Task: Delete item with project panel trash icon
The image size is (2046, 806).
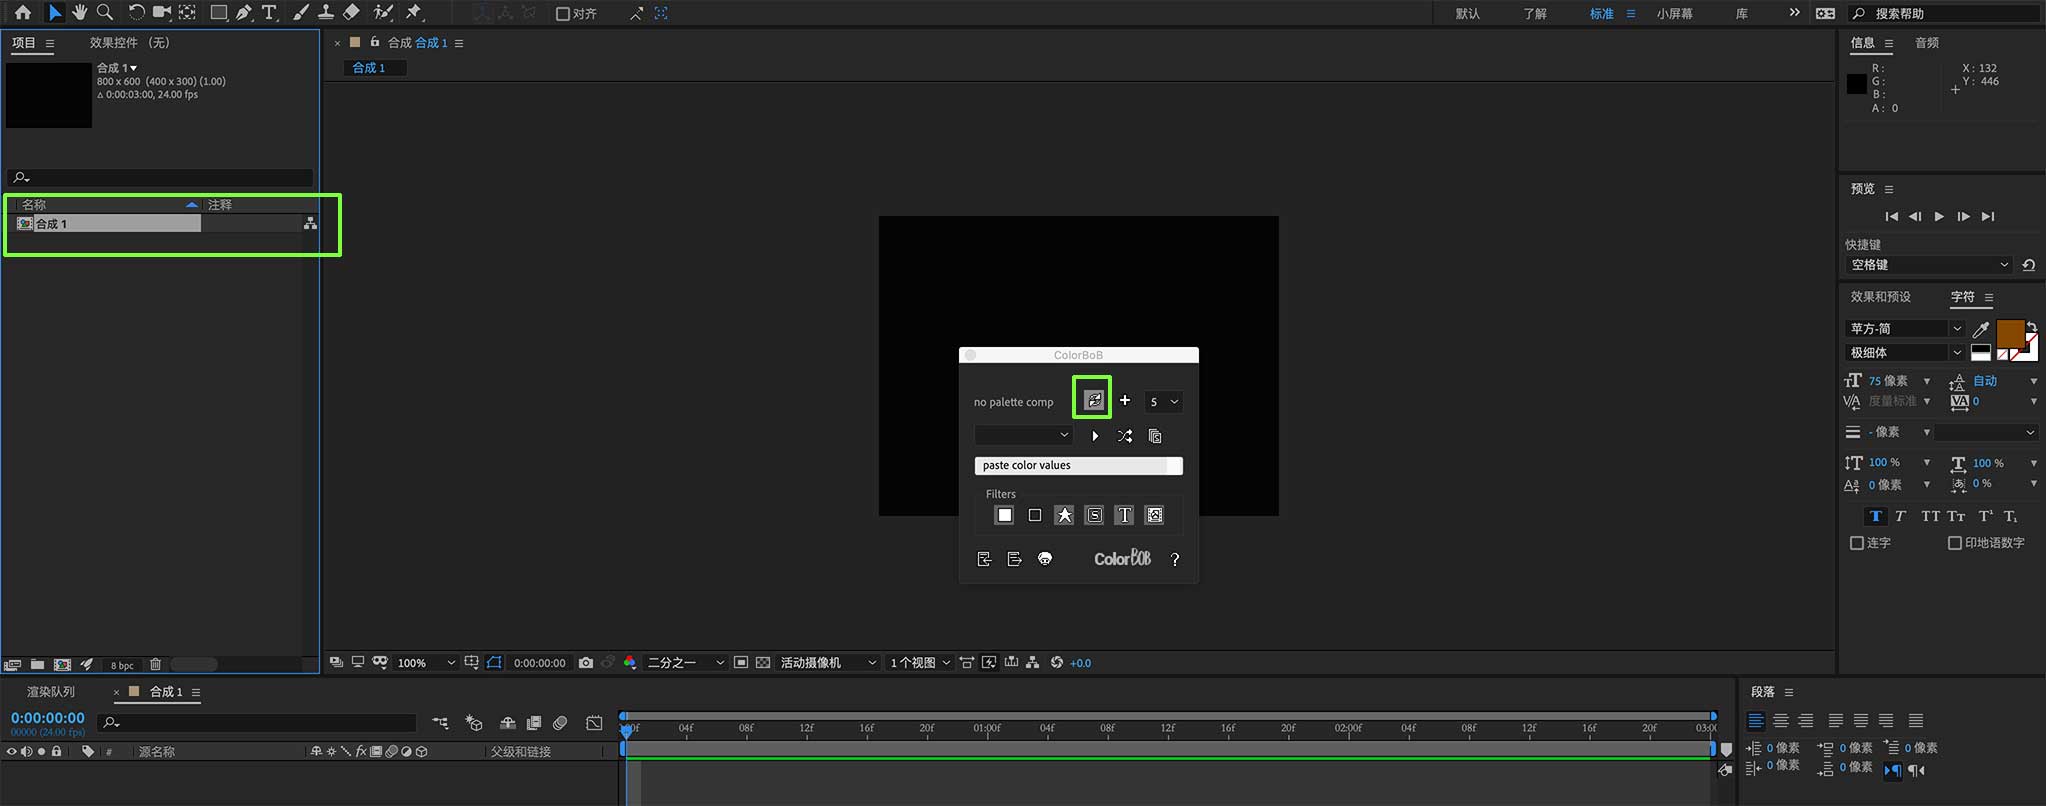Action: 155,664
